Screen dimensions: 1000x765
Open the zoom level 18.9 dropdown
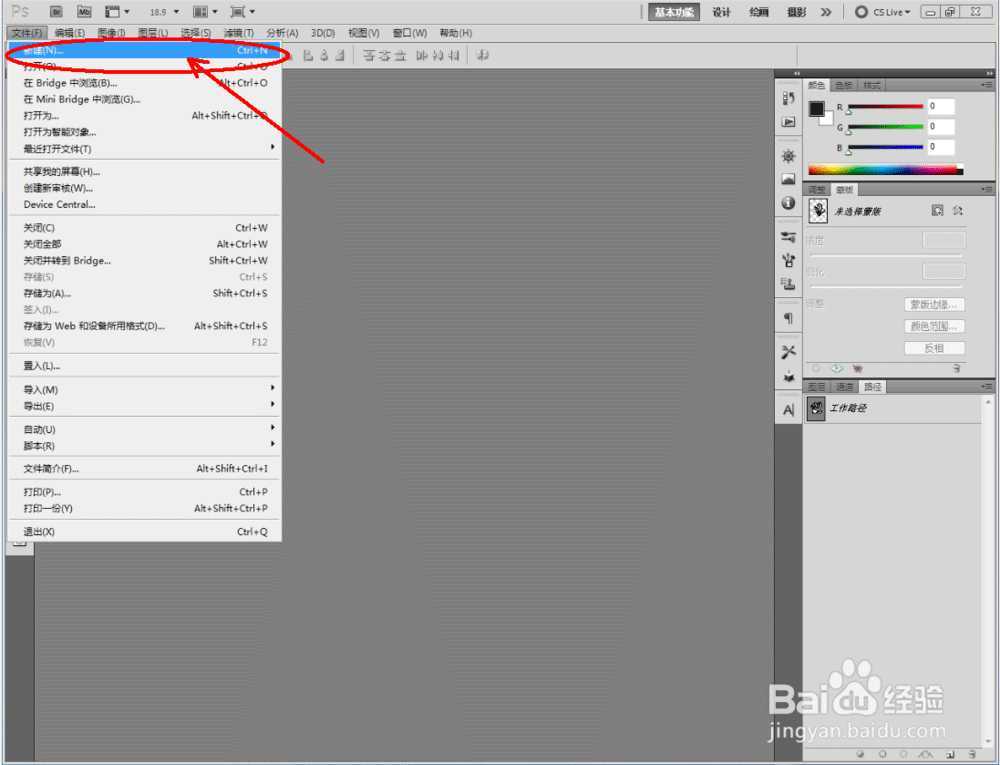pos(165,11)
